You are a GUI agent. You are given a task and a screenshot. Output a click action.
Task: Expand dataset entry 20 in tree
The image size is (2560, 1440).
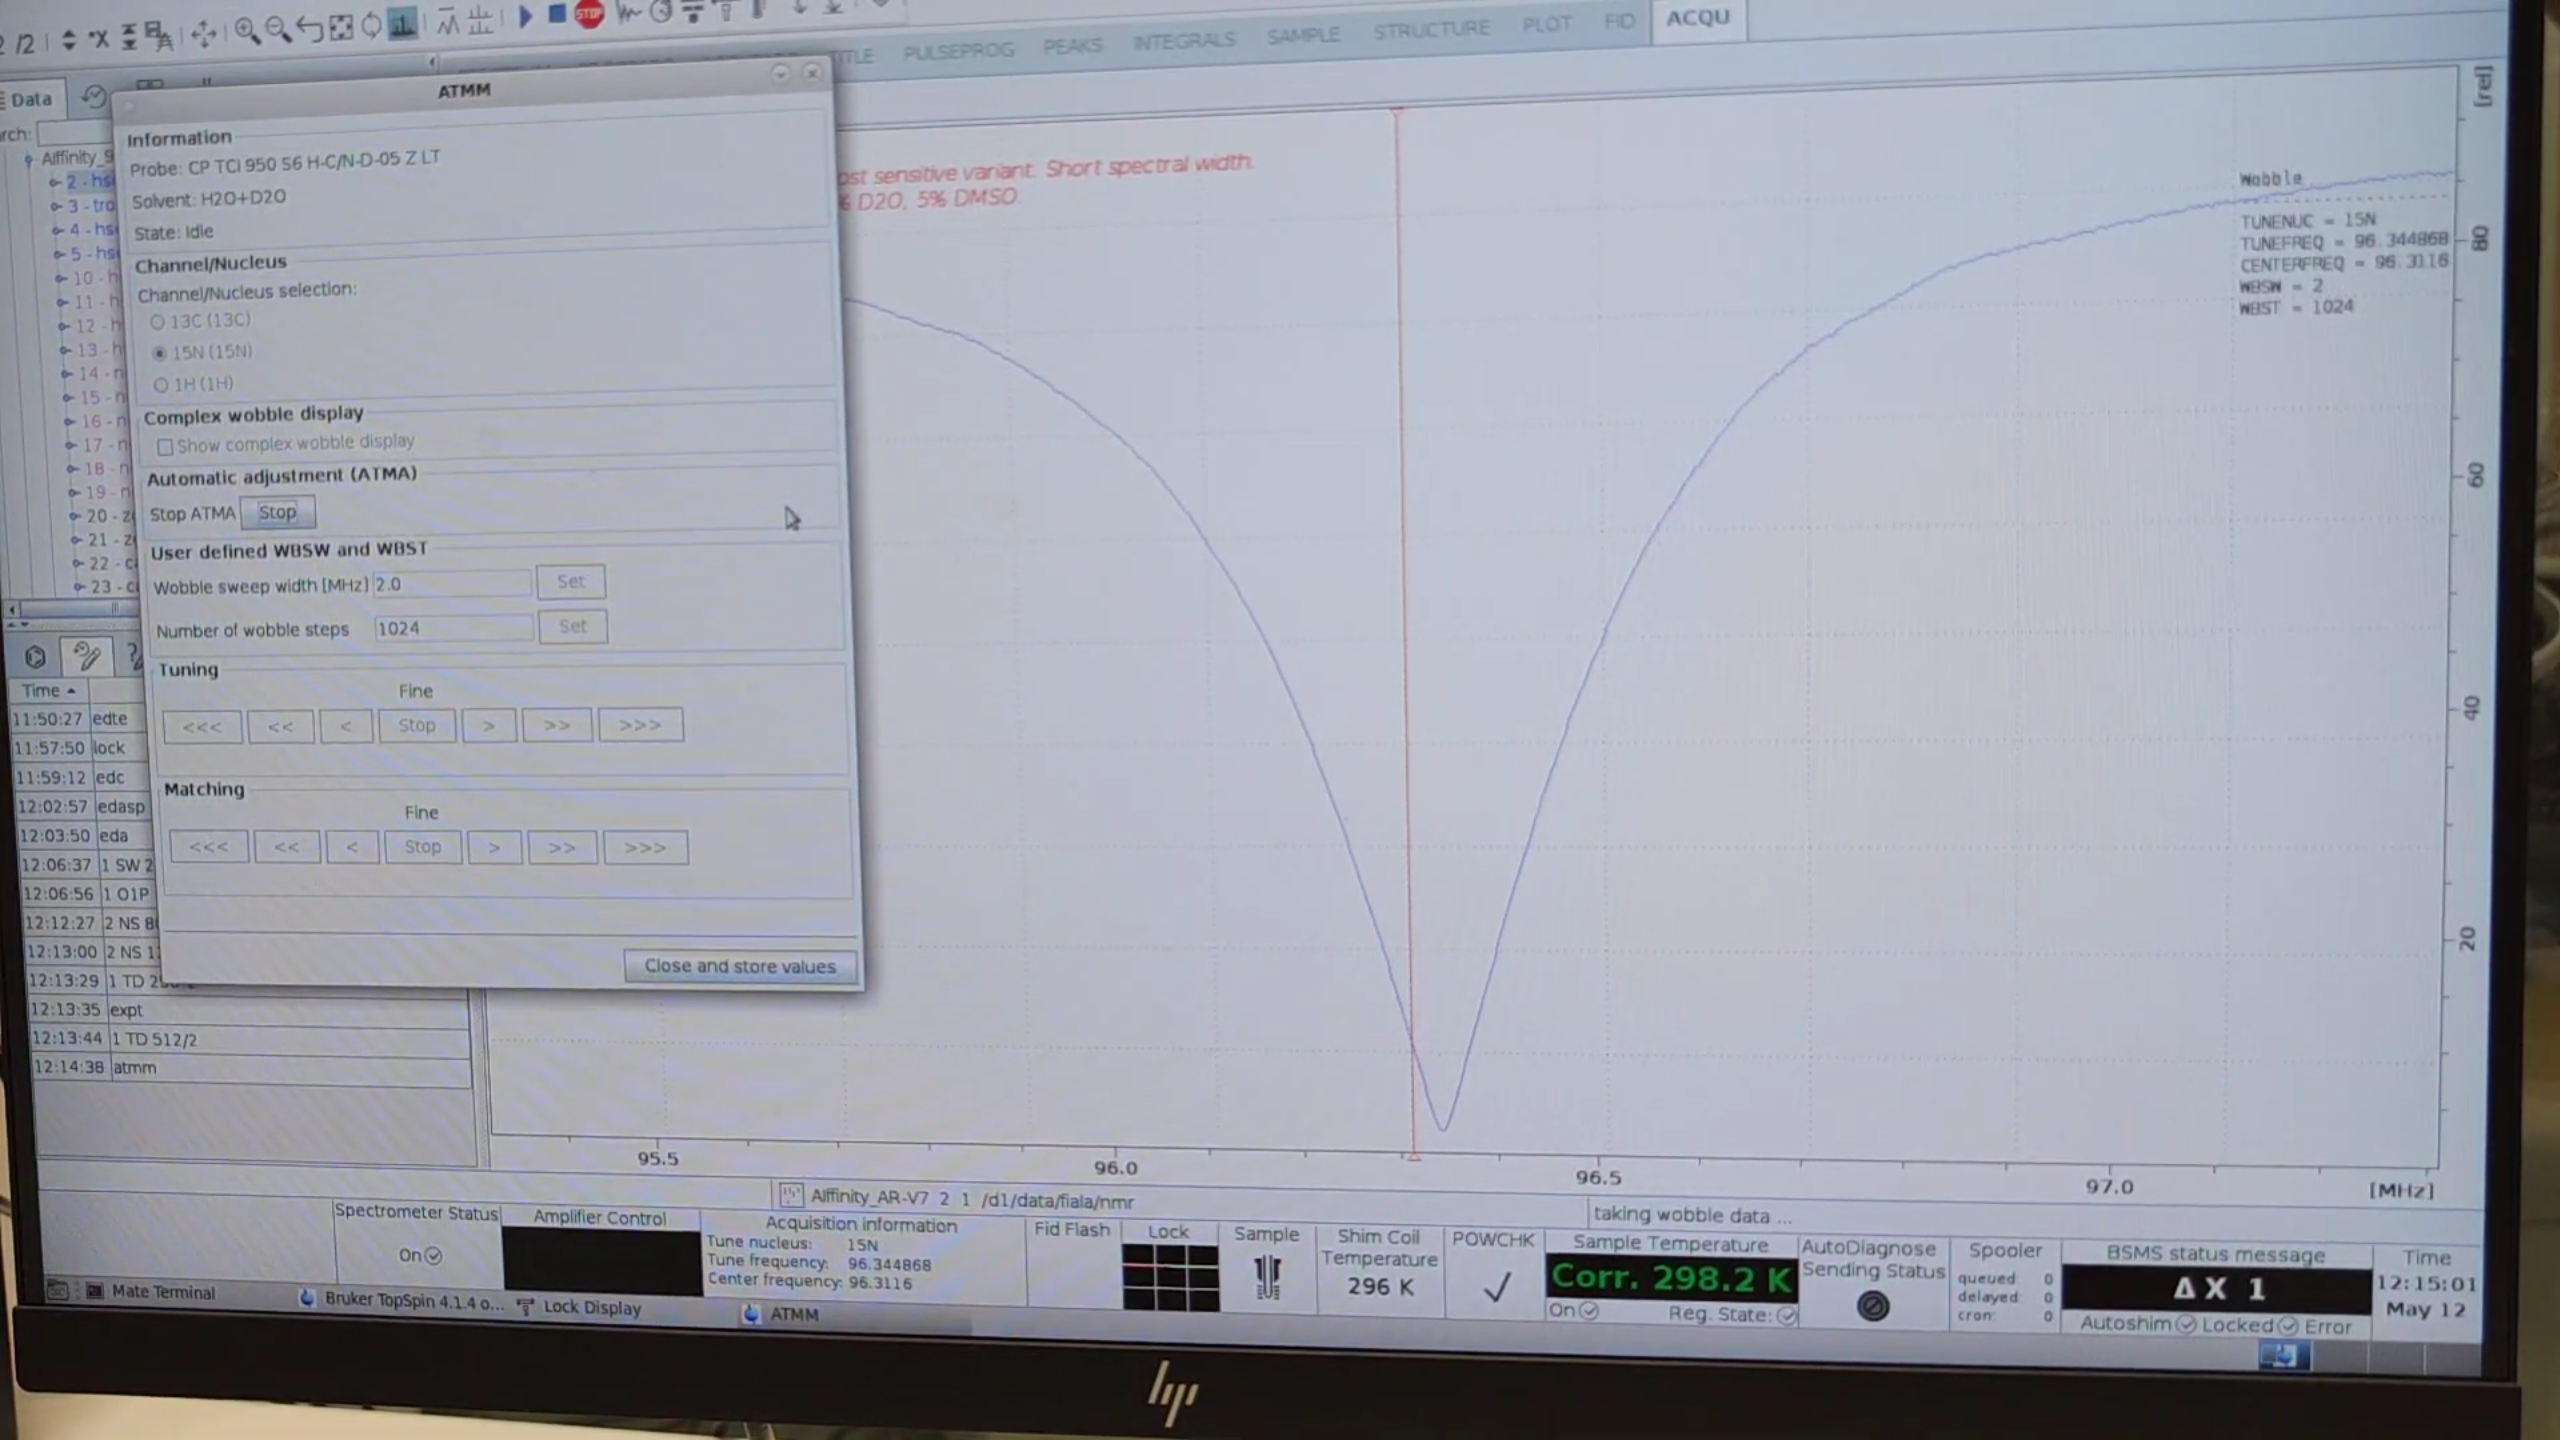point(75,516)
